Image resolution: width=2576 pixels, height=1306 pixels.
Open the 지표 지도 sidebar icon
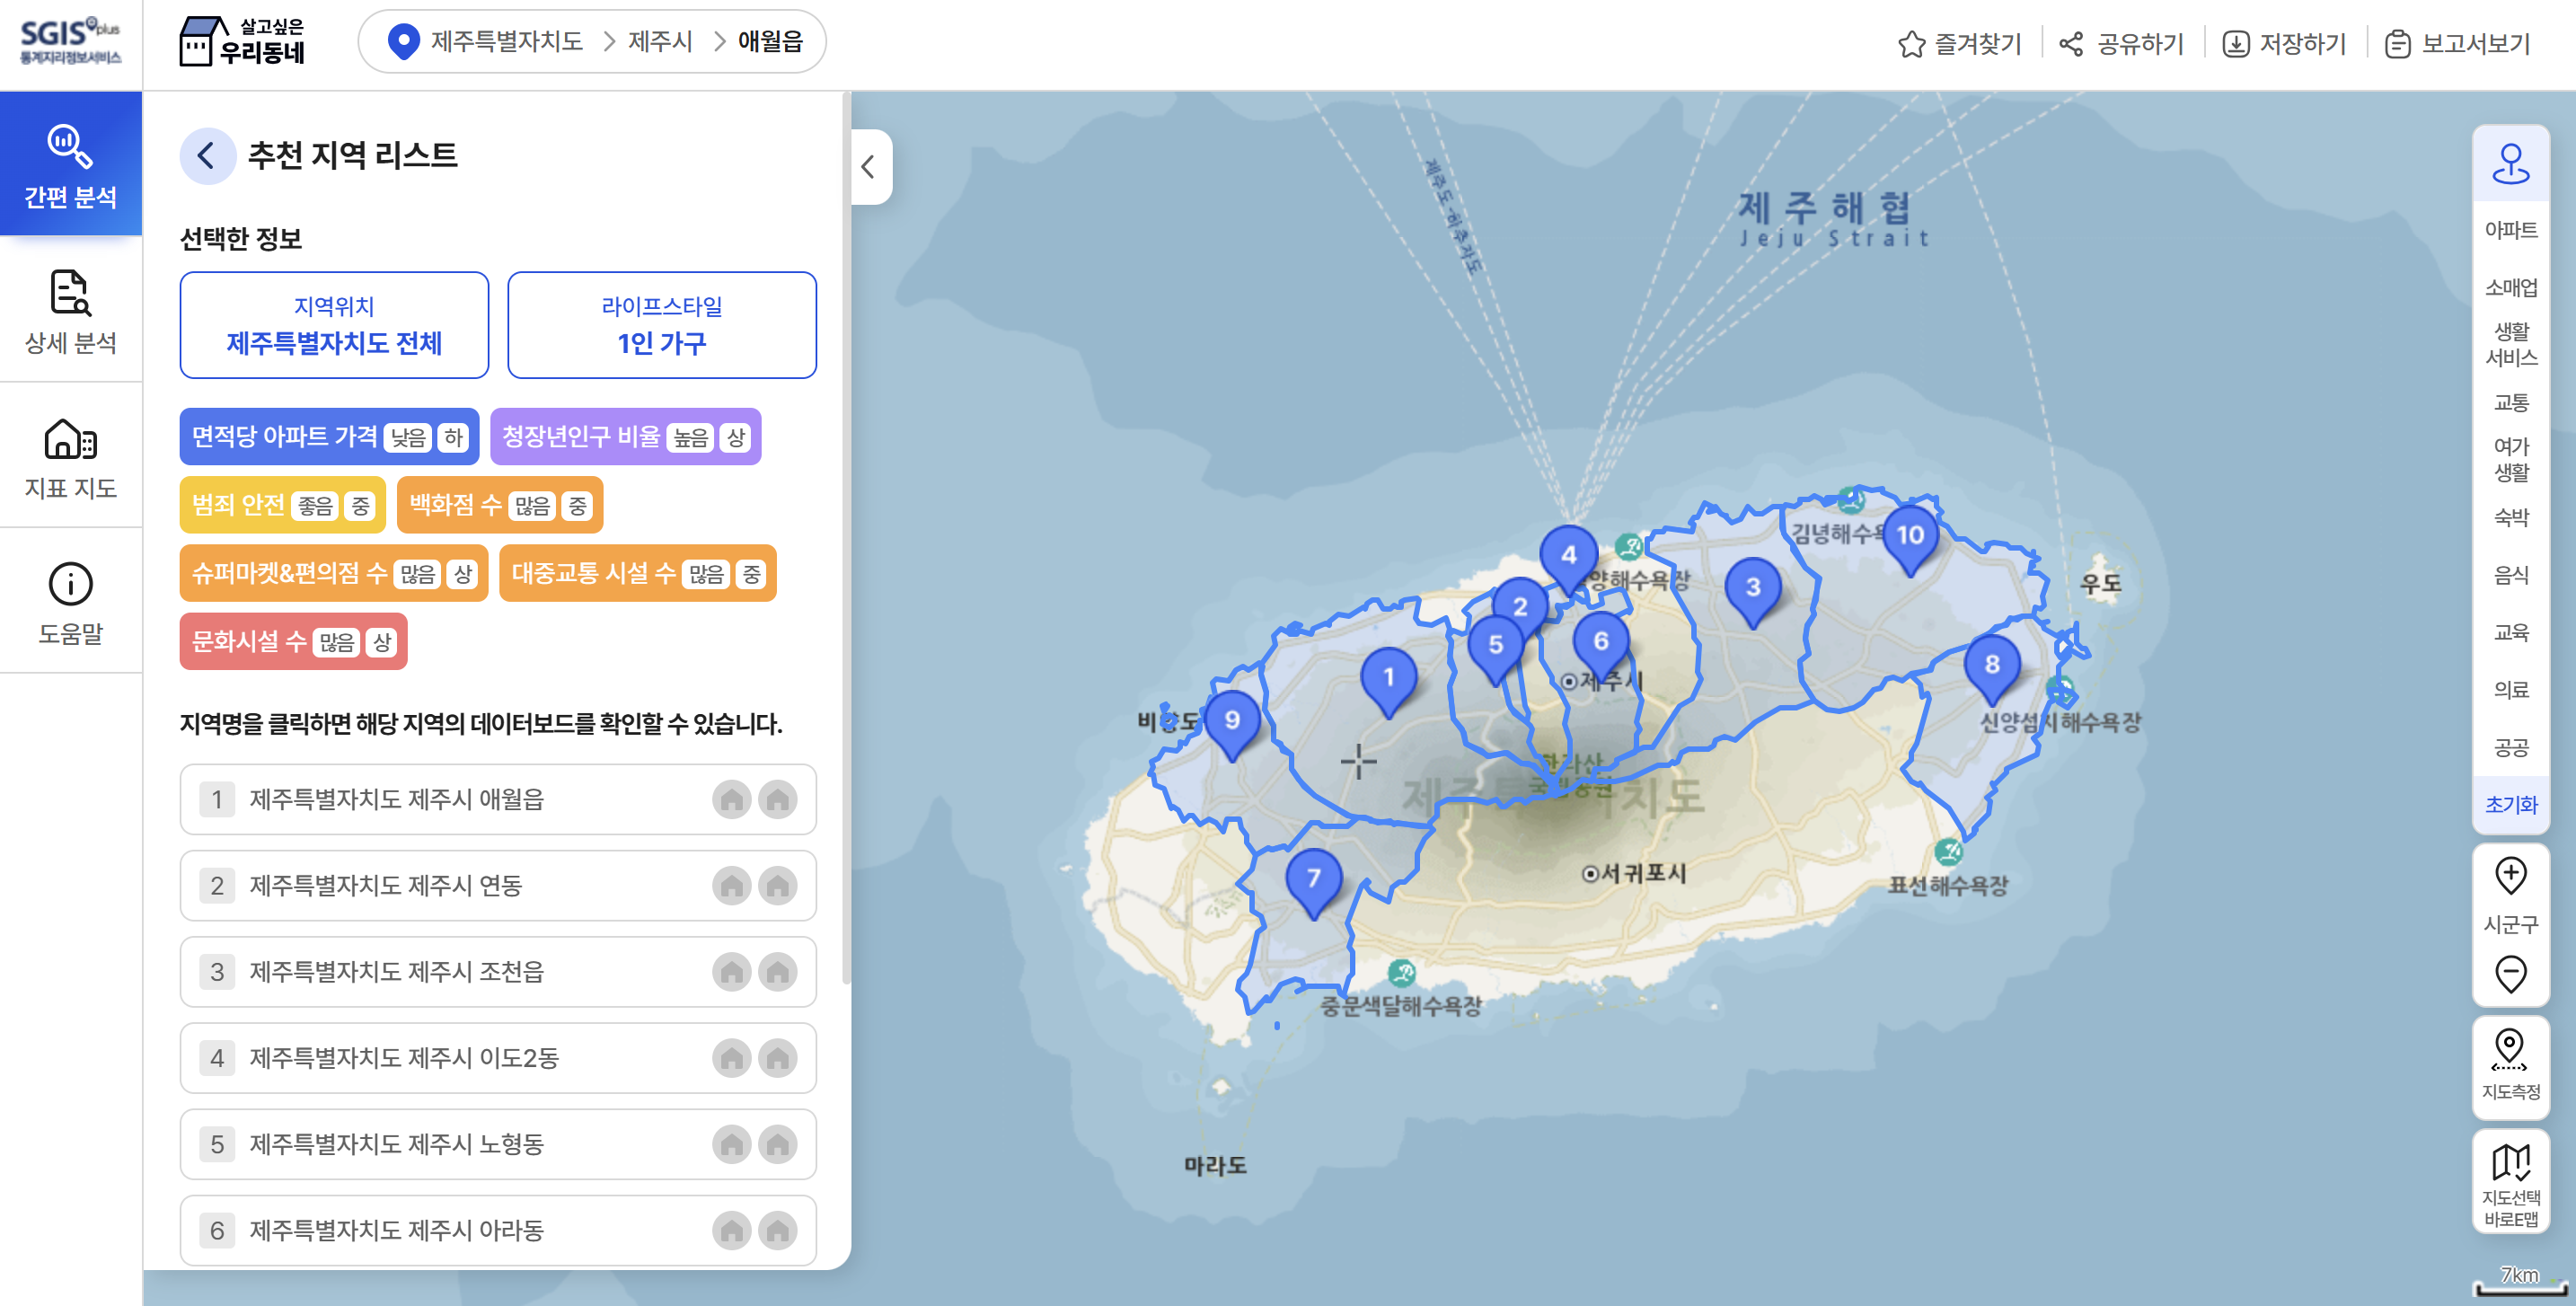(70, 457)
